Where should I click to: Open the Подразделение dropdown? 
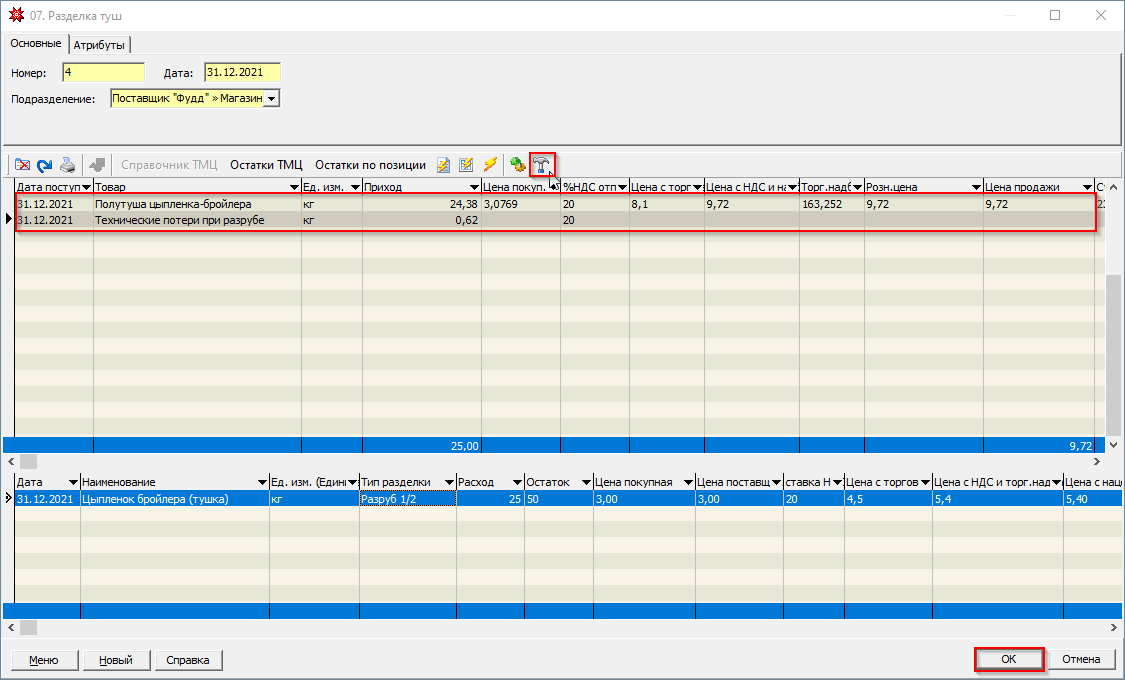click(x=271, y=99)
